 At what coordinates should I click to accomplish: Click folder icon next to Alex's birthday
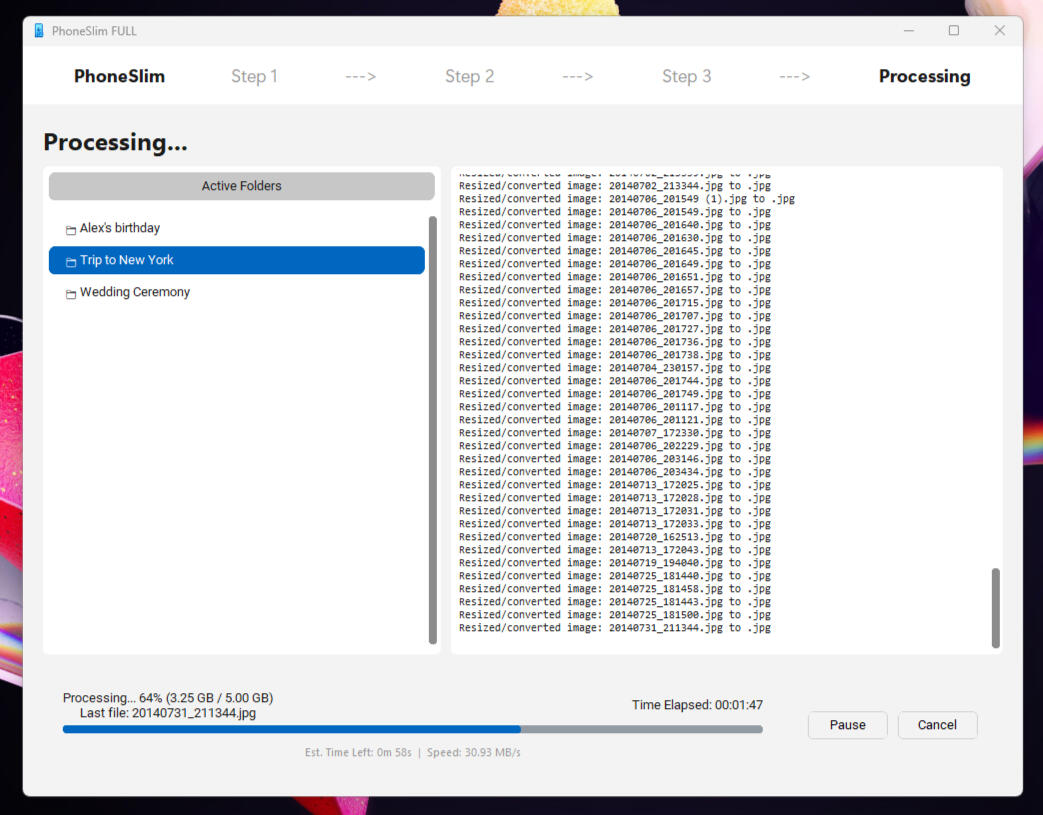click(x=71, y=230)
